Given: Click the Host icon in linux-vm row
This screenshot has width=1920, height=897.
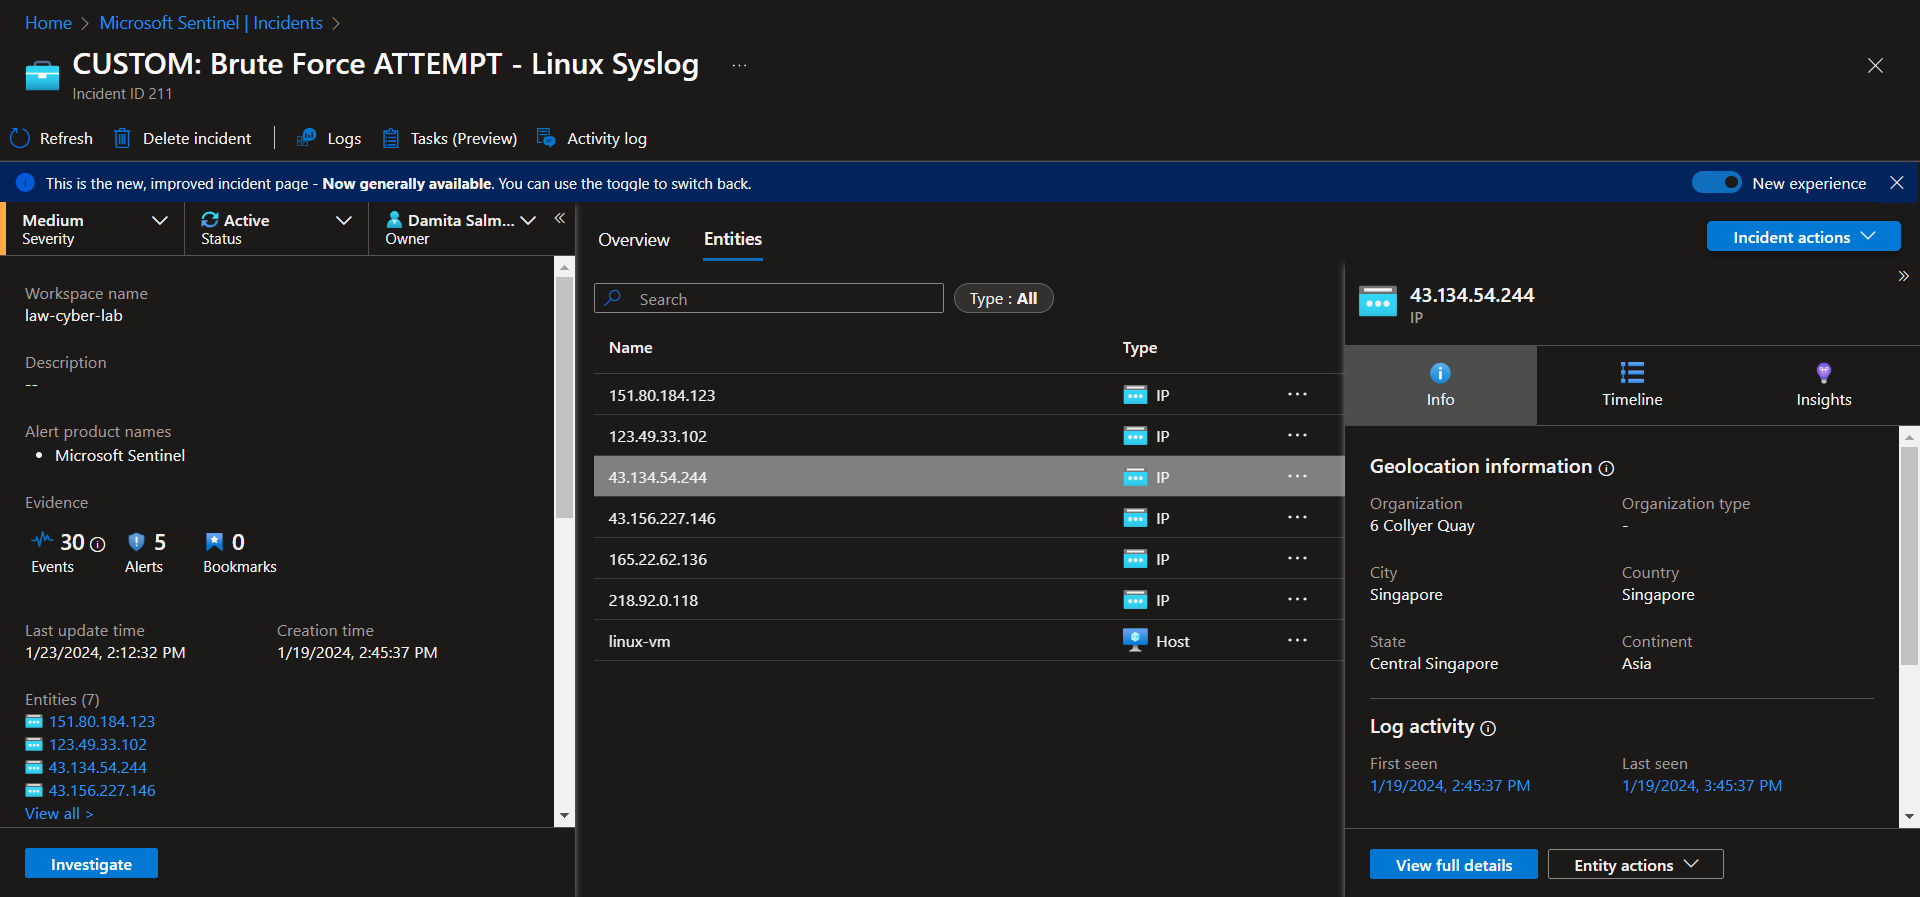Looking at the screenshot, I should pyautogui.click(x=1135, y=640).
